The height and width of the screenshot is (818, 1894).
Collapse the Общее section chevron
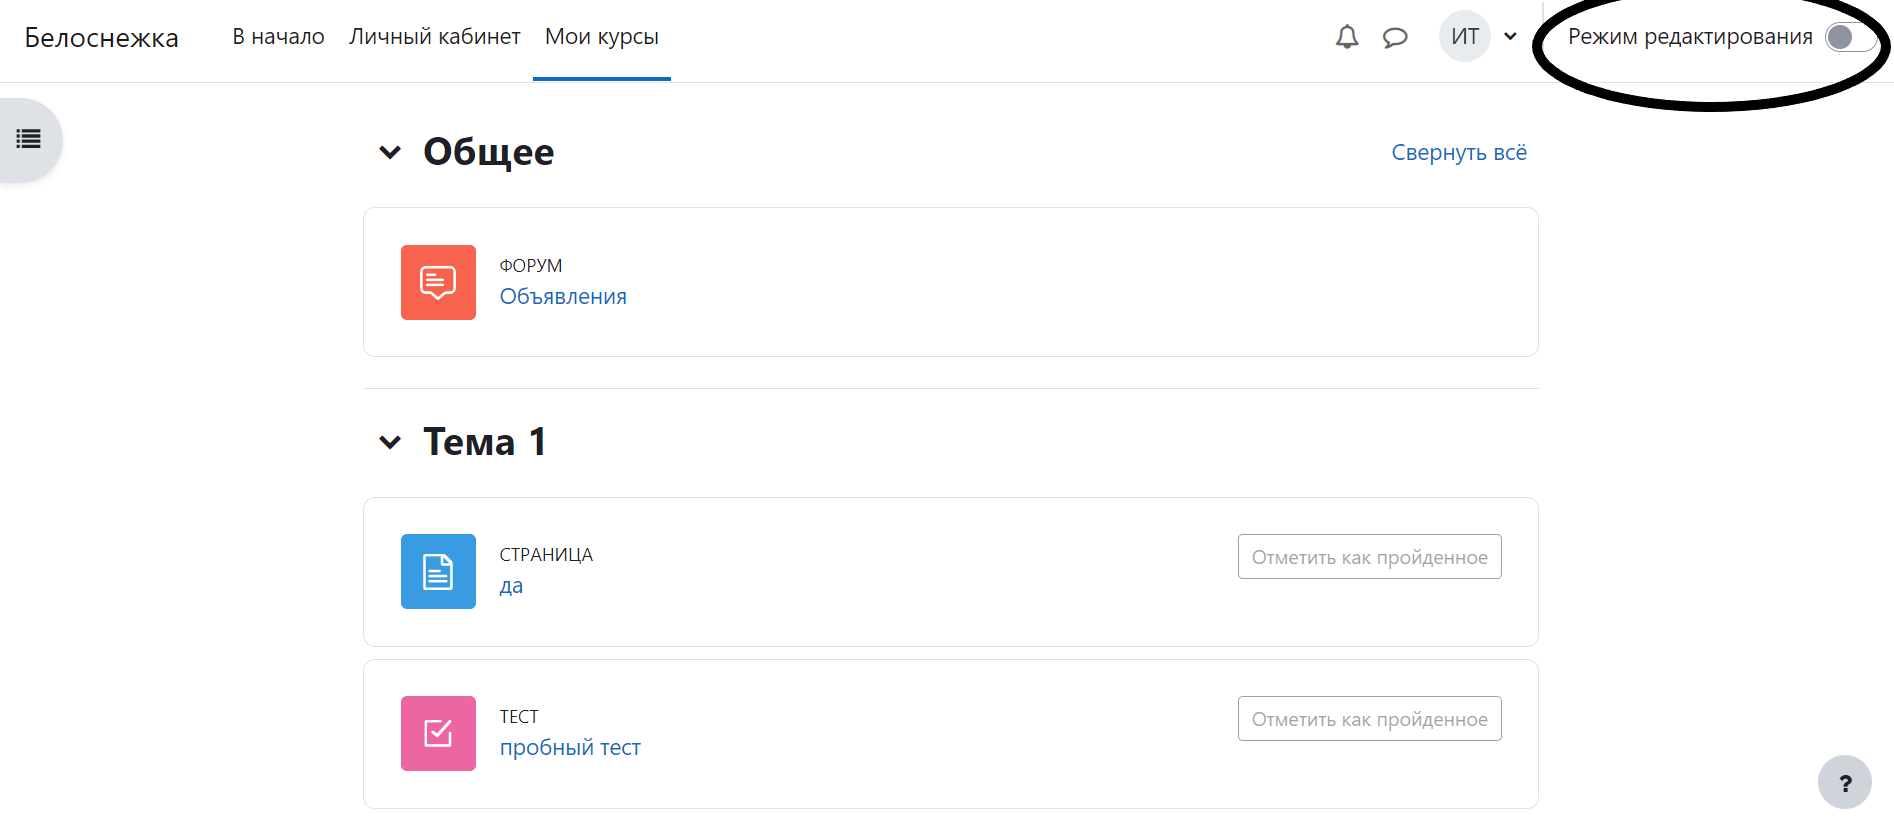click(x=390, y=152)
